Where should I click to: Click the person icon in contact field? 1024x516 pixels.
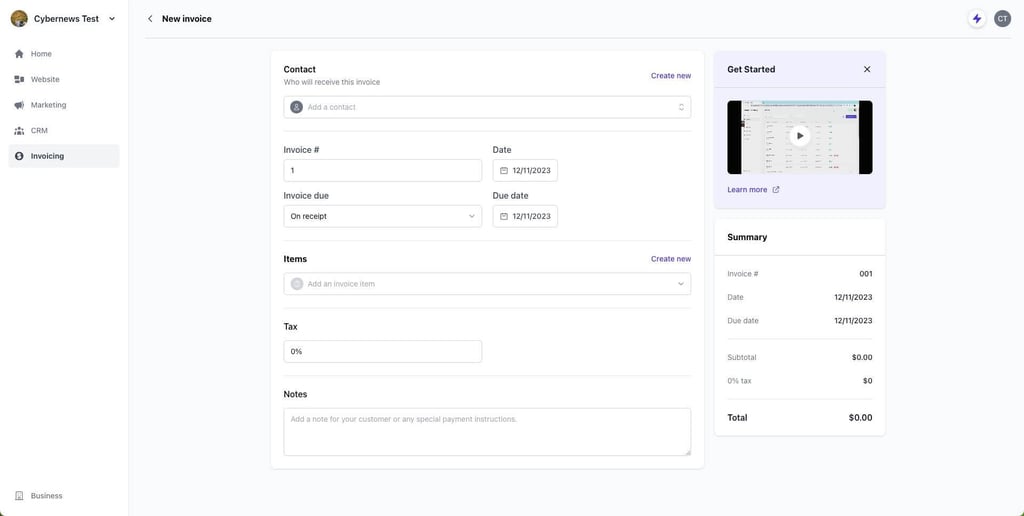tap(296, 107)
